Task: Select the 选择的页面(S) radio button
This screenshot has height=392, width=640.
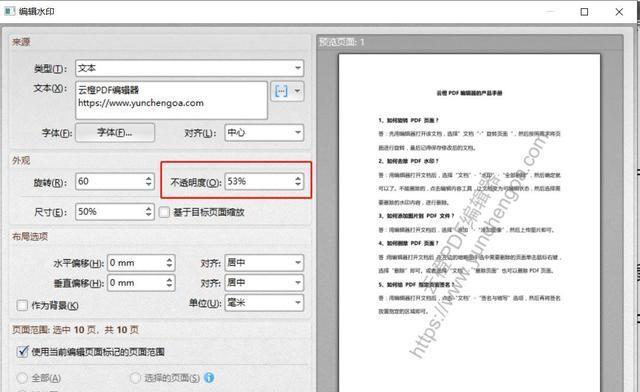Action: tap(135, 378)
